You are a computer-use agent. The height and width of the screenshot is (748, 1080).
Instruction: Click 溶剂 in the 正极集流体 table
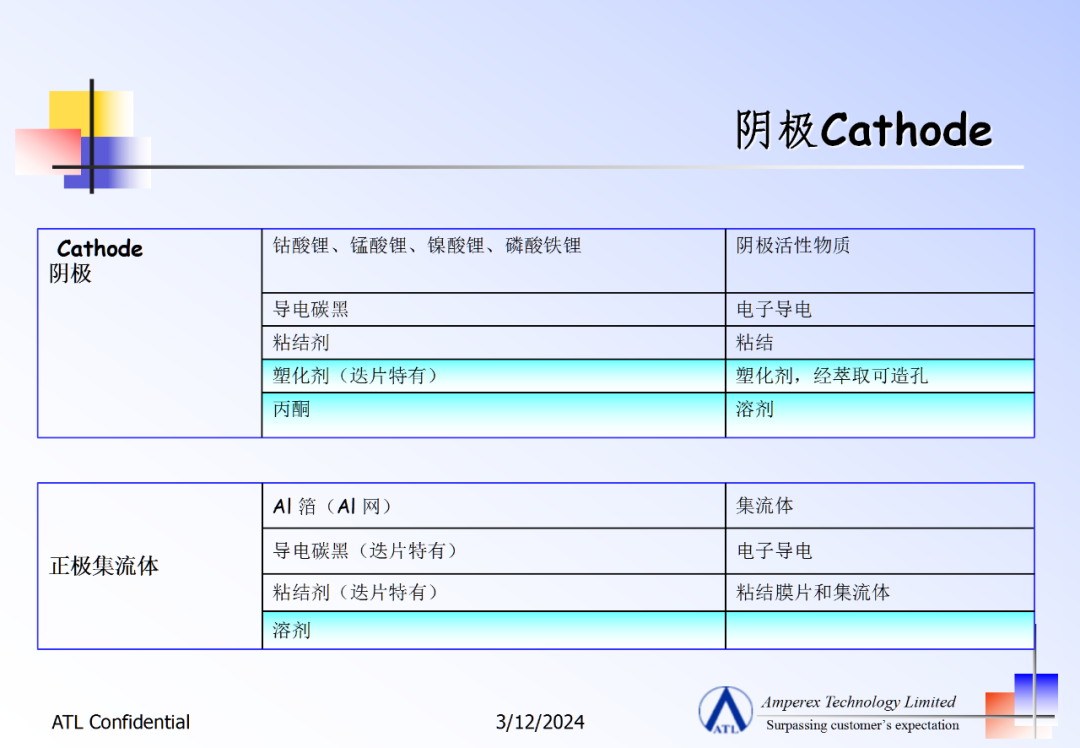[493, 630]
